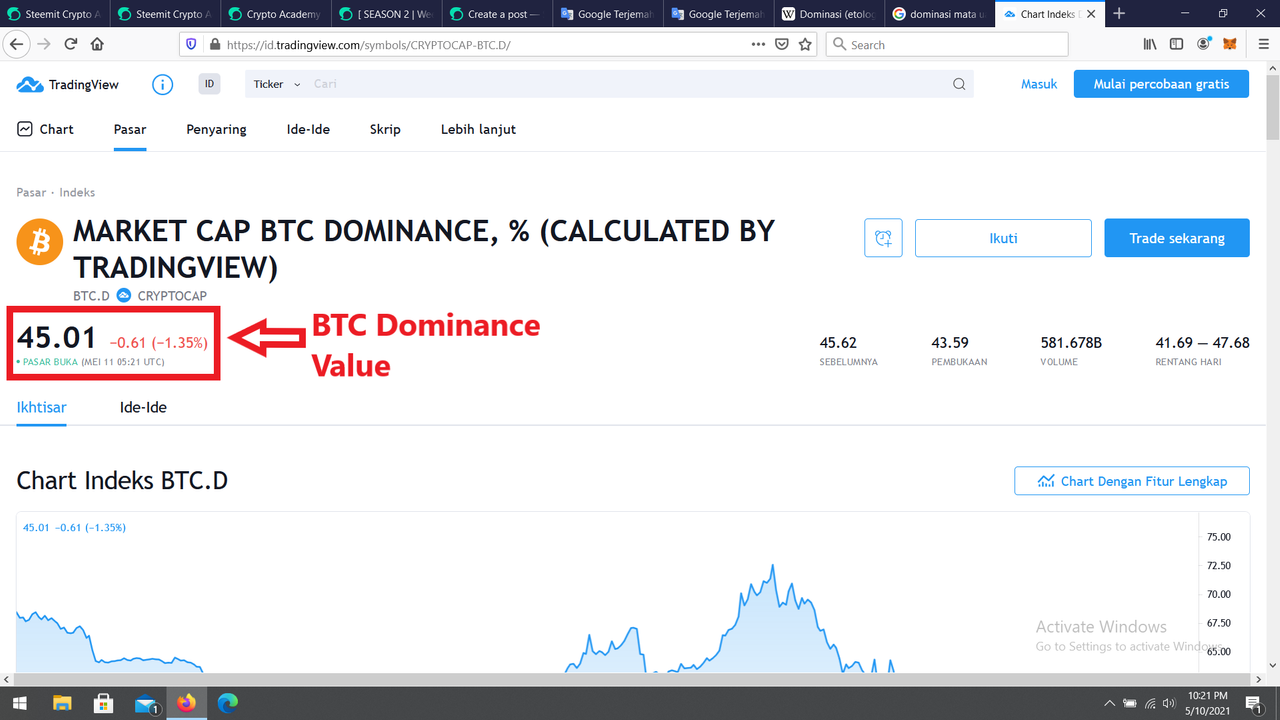Open the Pasar menu
Image resolution: width=1280 pixels, height=720 pixels.
pos(130,129)
